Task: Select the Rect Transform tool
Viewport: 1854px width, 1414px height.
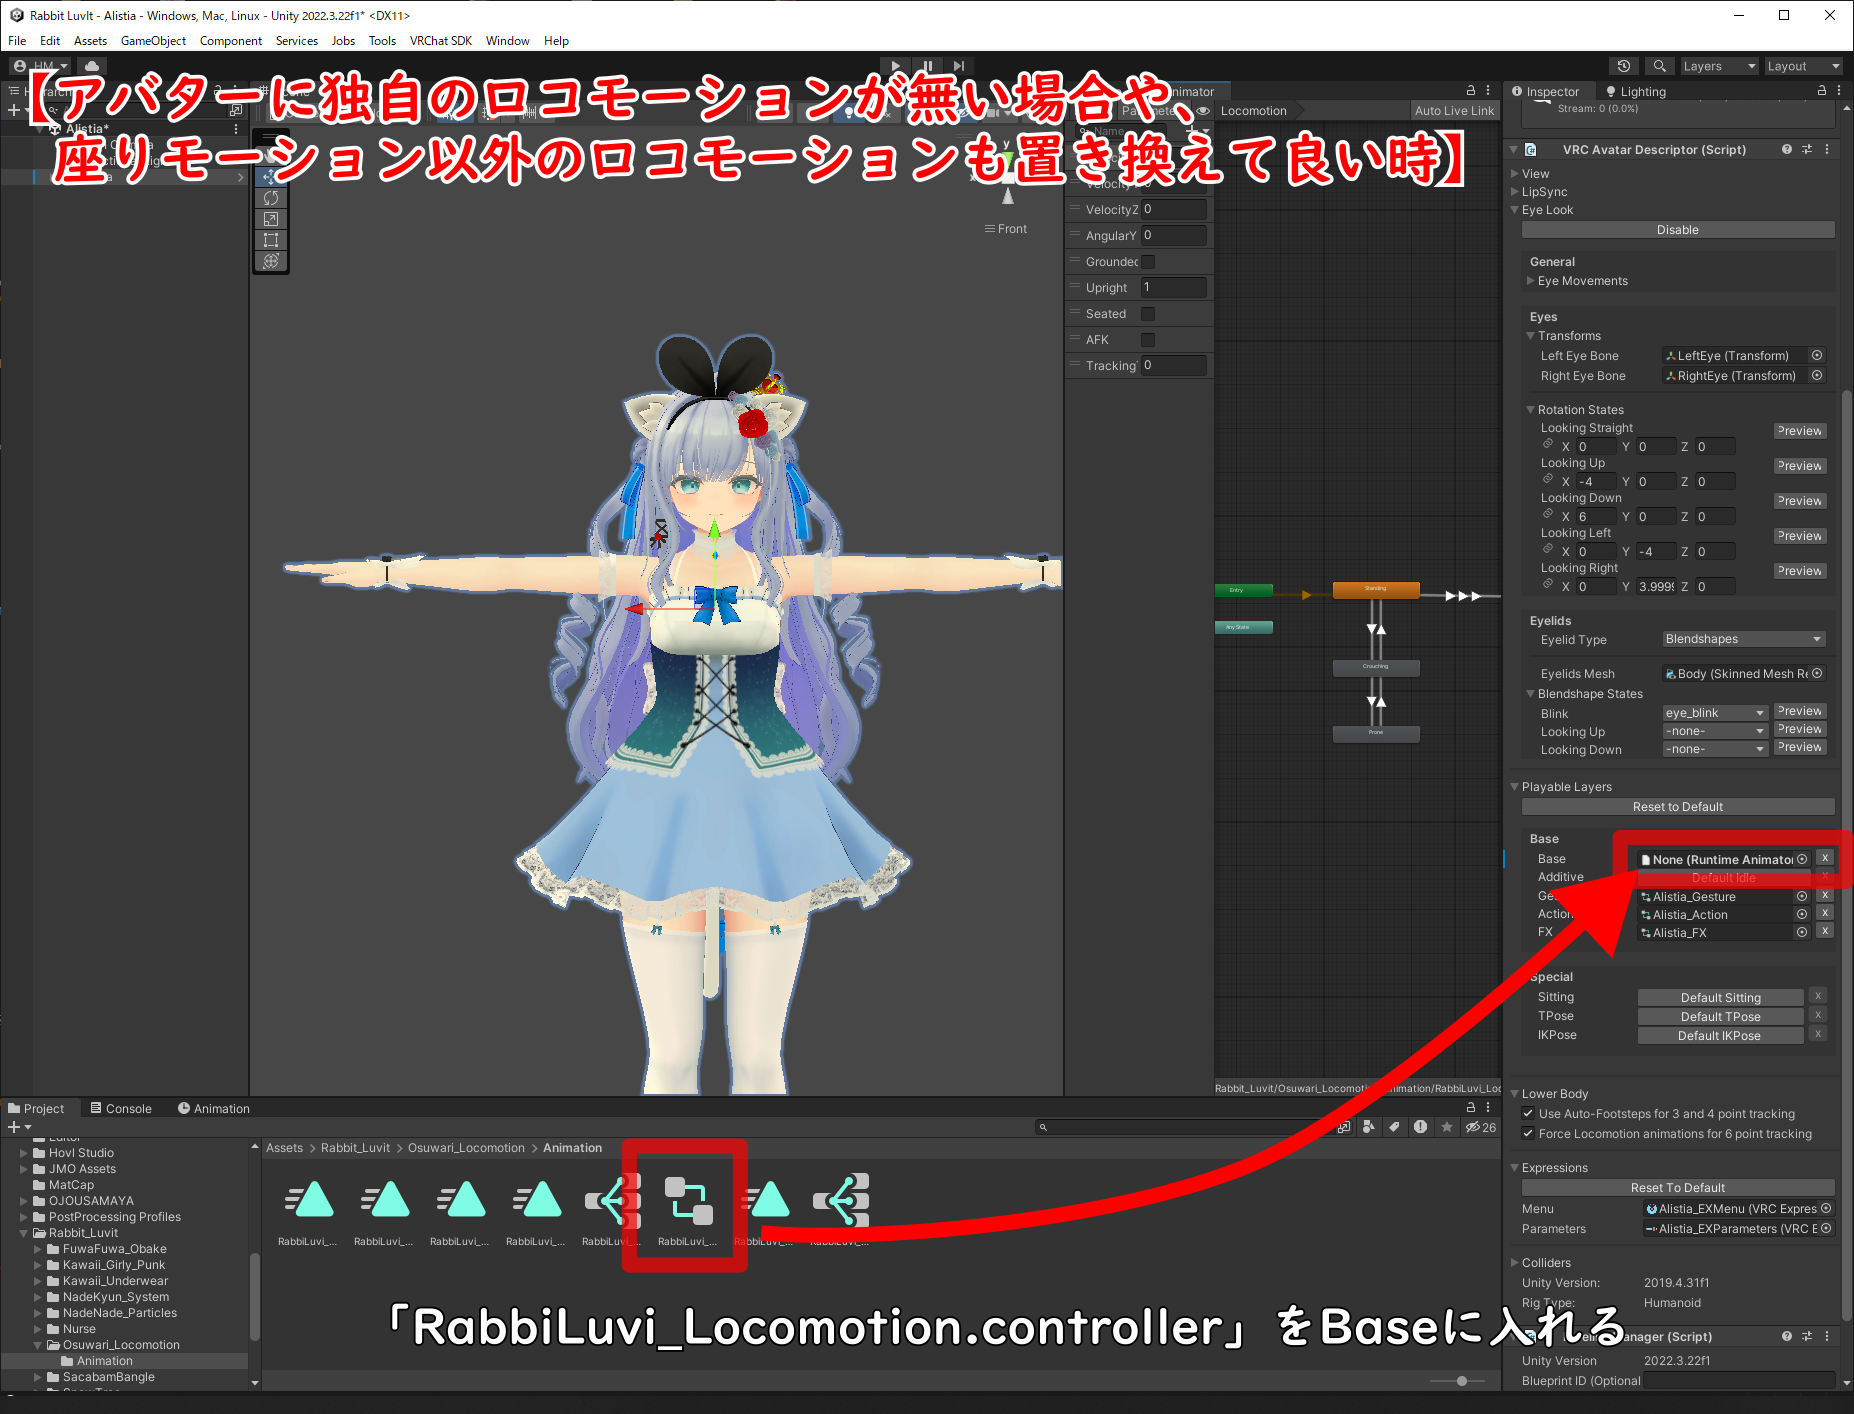Action: point(270,240)
